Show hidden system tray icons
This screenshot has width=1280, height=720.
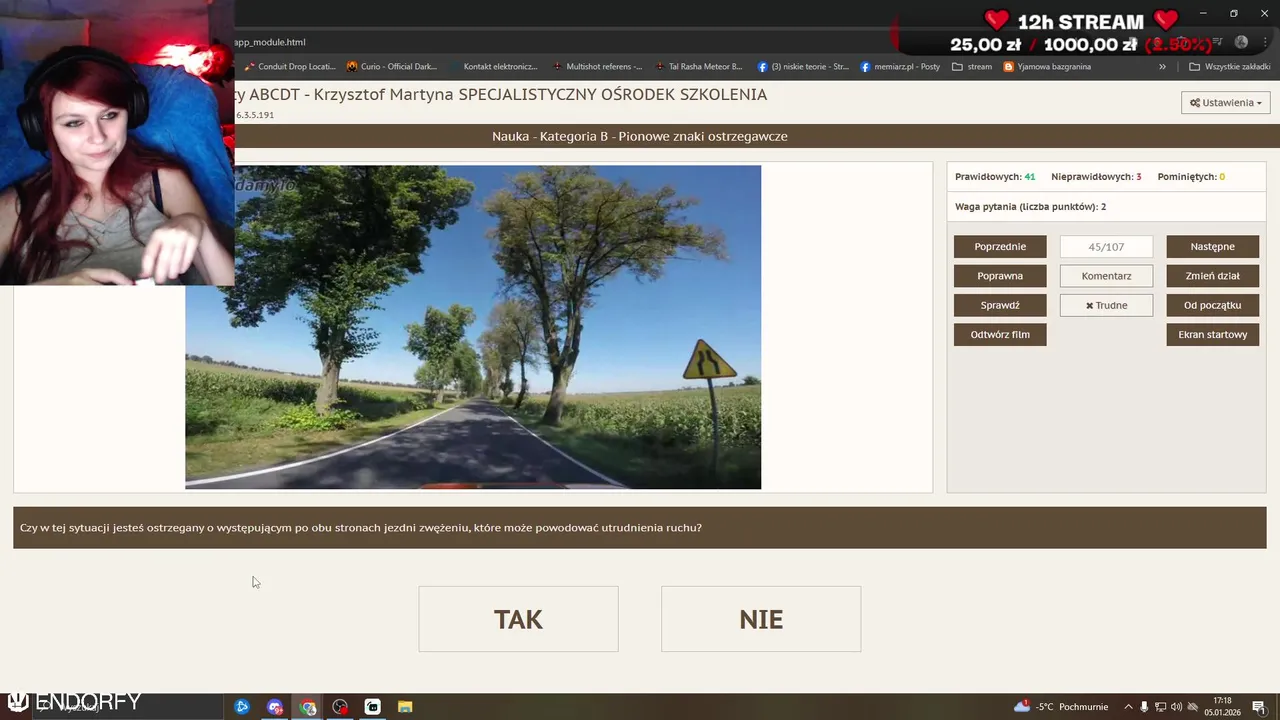coord(1128,707)
